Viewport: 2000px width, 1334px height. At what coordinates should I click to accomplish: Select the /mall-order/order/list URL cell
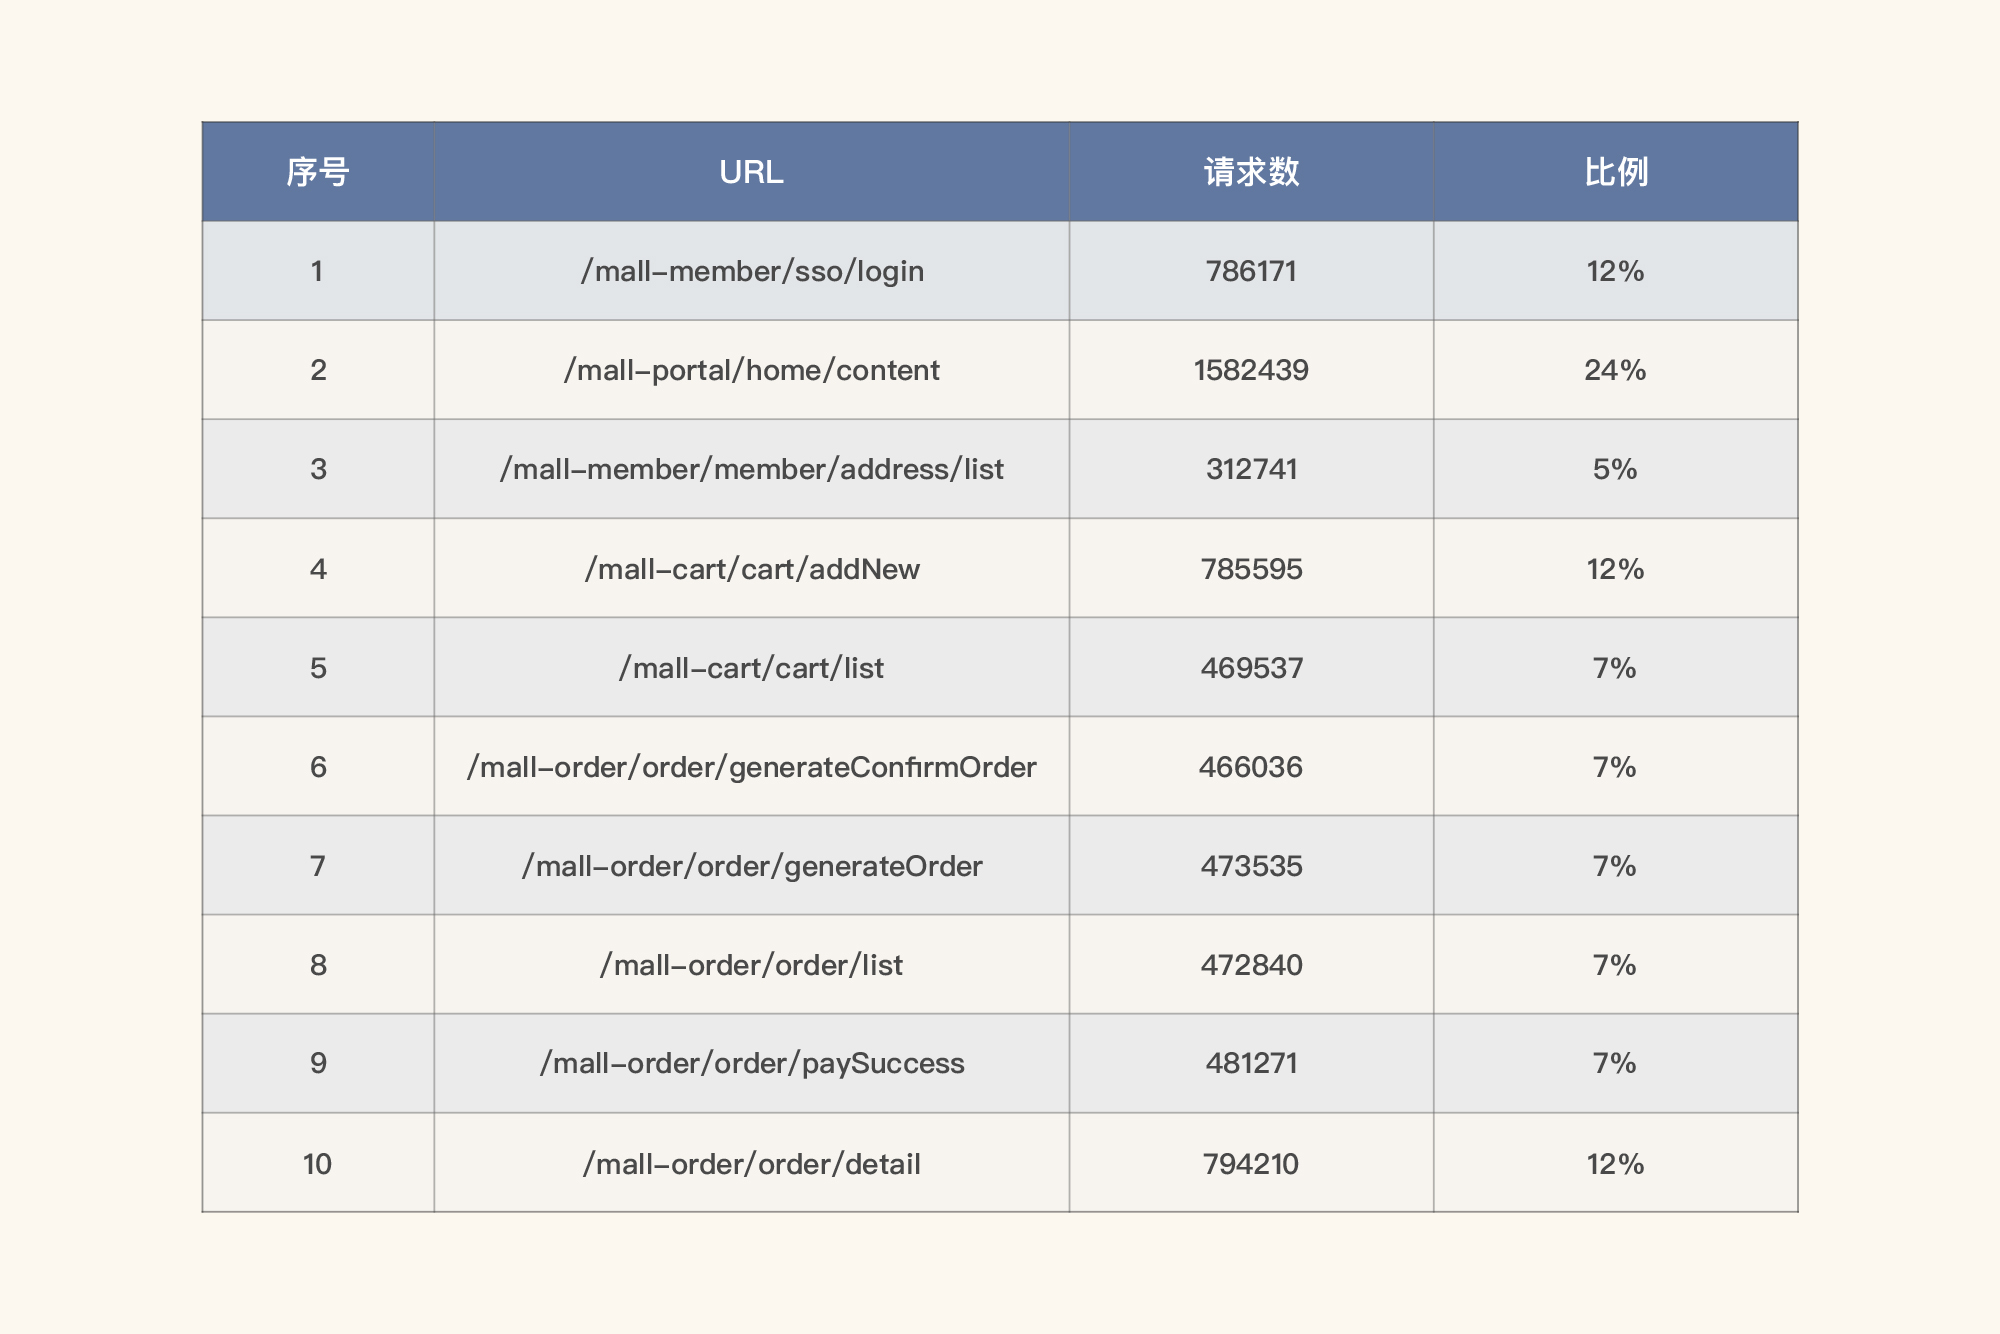tap(751, 965)
